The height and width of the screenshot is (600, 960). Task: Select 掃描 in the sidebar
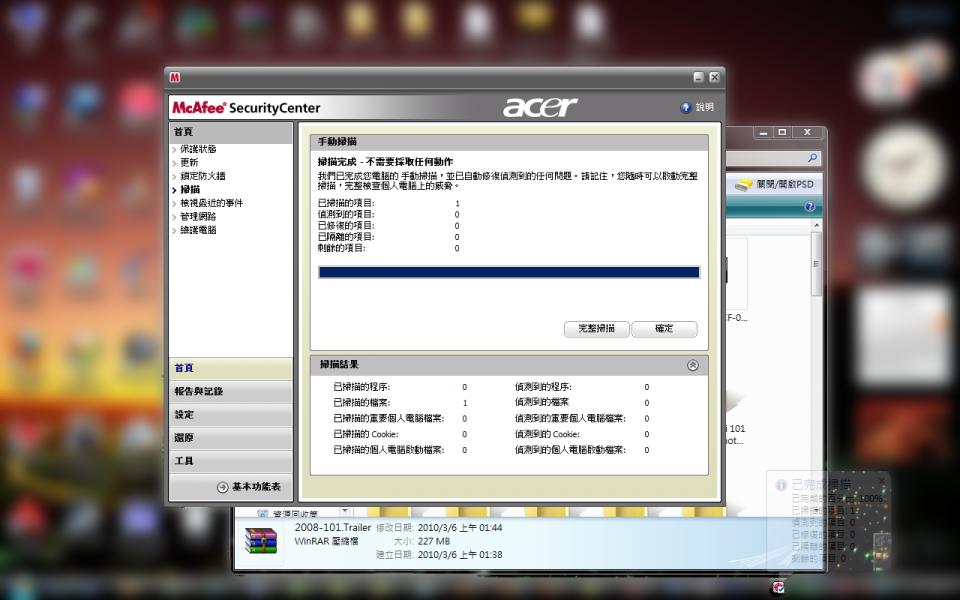pyautogui.click(x=190, y=189)
